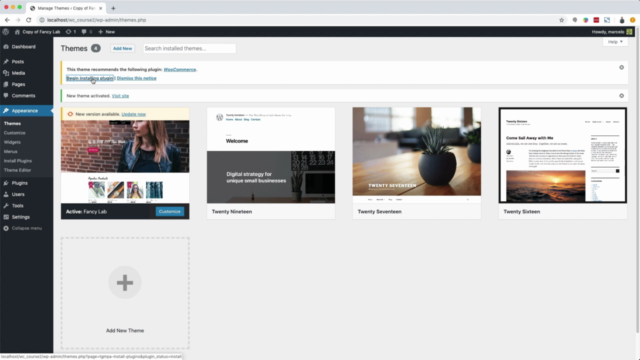640x360 pixels.
Task: Expand the Help tab
Action: pos(615,42)
